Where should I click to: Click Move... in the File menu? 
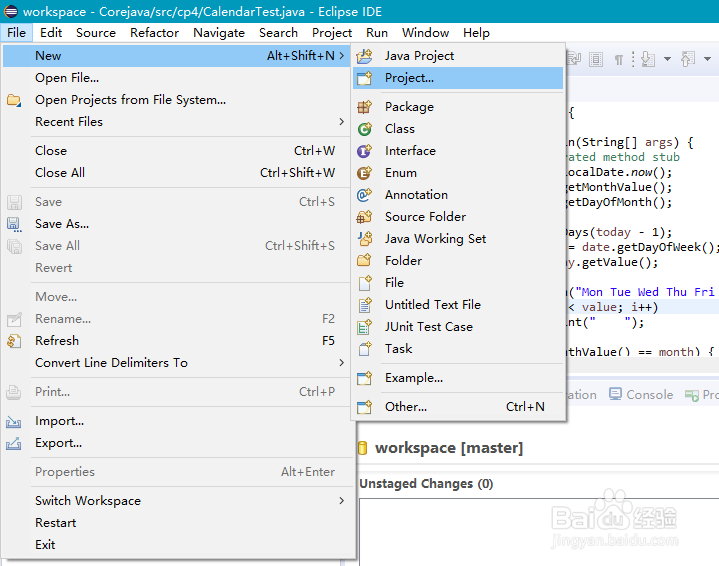point(176,297)
